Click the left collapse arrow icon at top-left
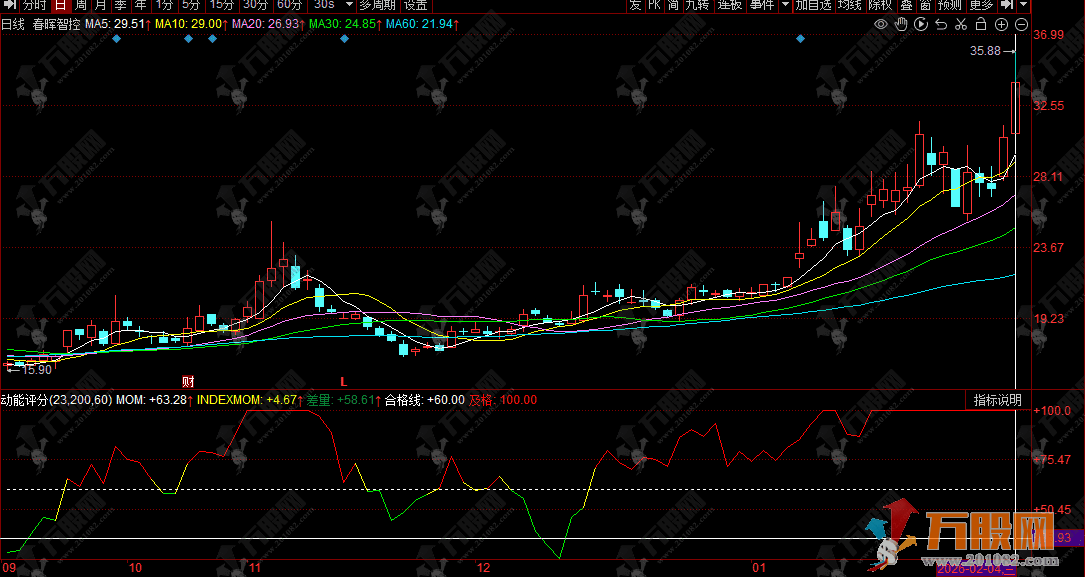Viewport: 1085px width, 577px height. click(x=9, y=5)
